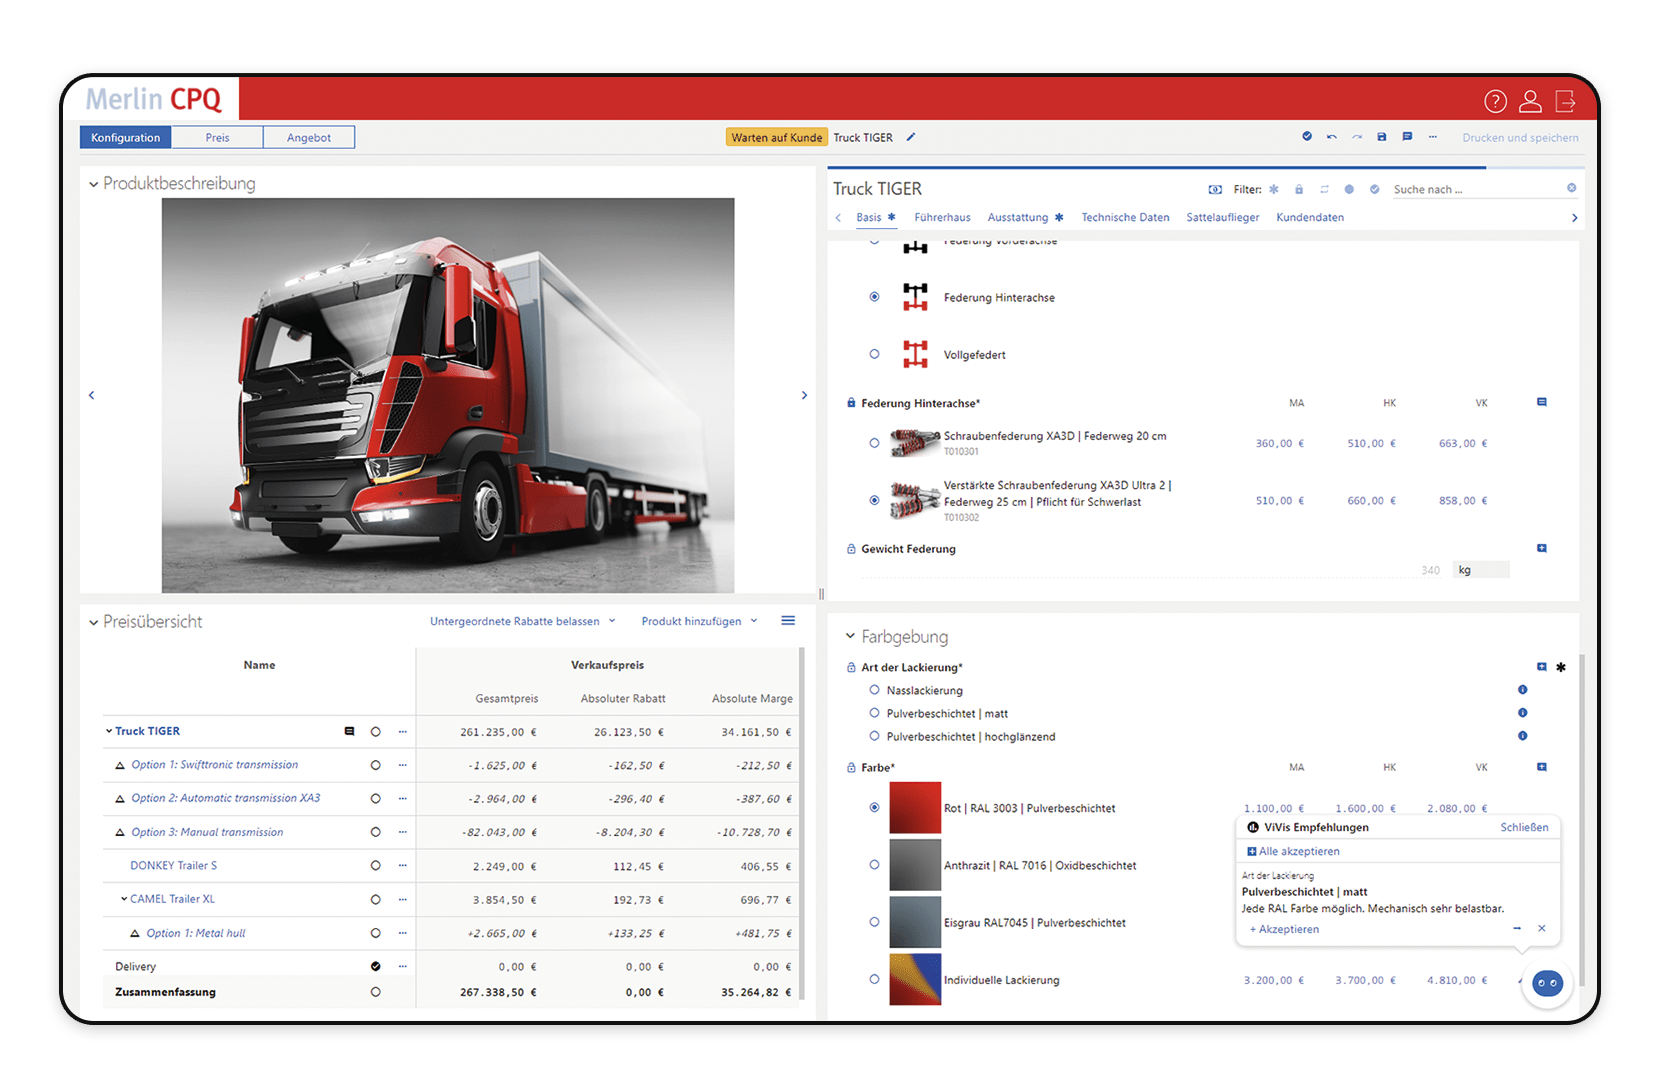This screenshot has width=1659, height=1090.
Task: Open comments via the speech bubble toolbar icon
Action: coord(1407,137)
